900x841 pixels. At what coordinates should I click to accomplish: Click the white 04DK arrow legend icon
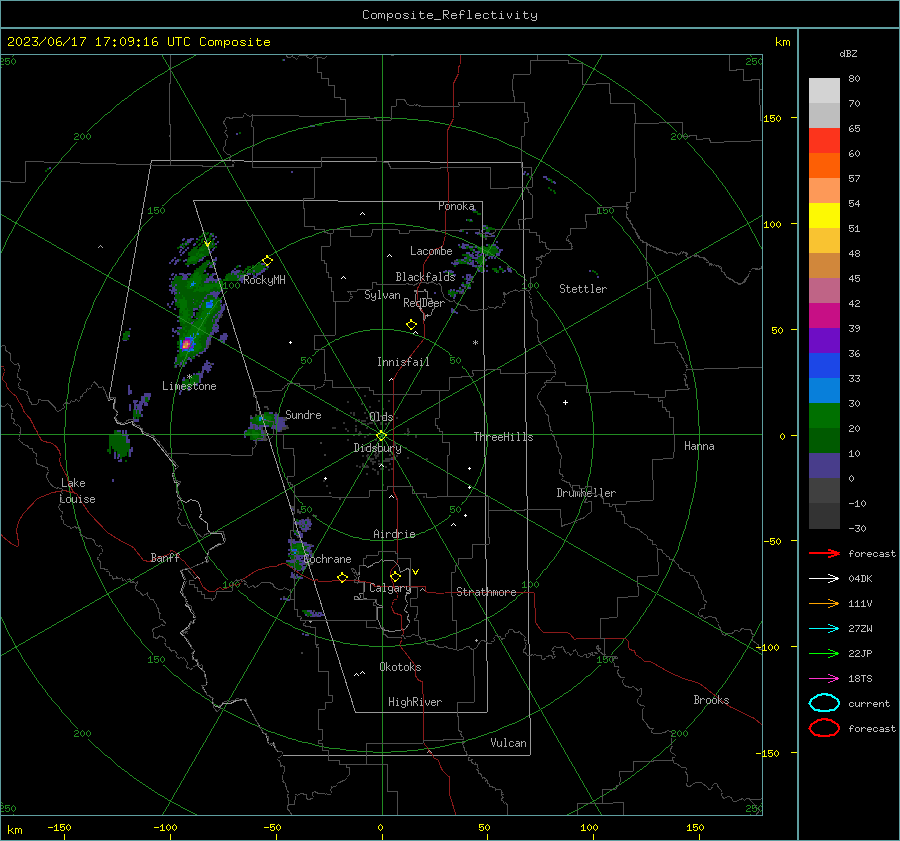(824, 579)
